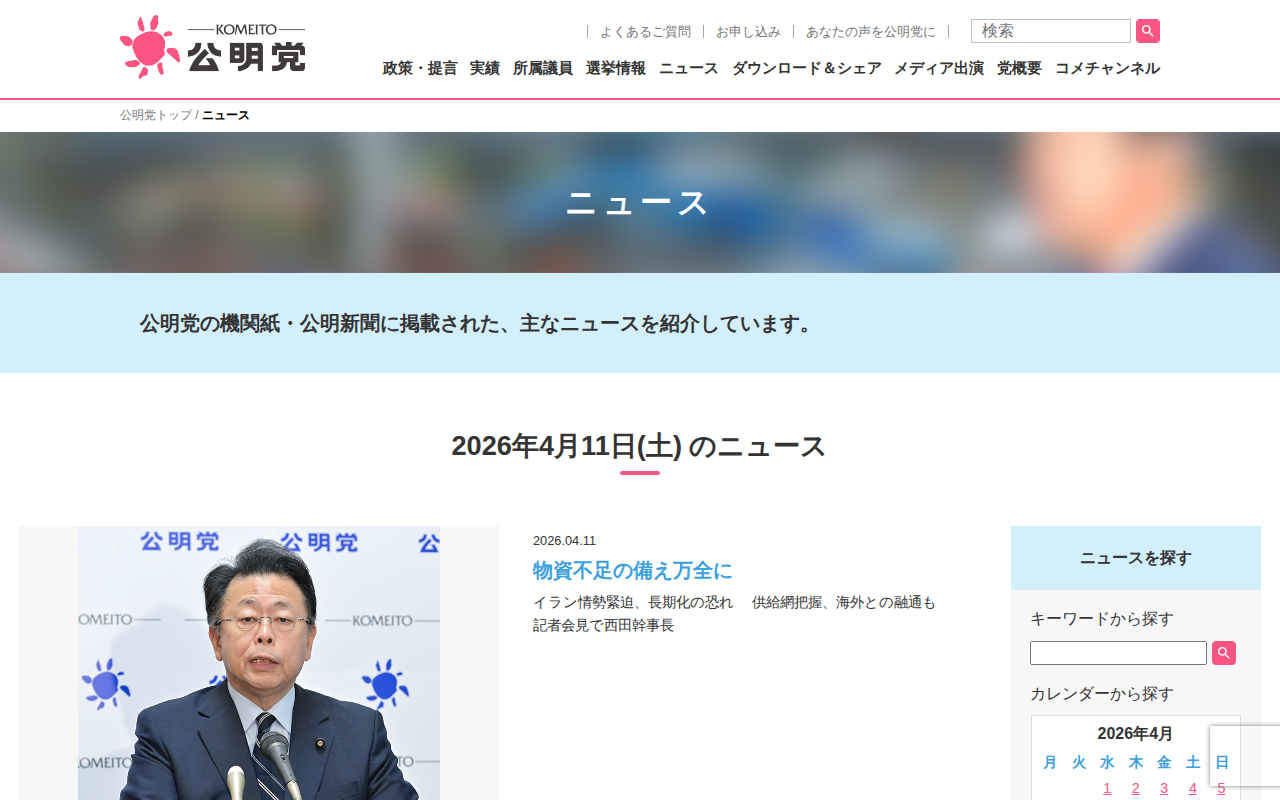
Task: Open the 政策・提言 menu
Action: 420,68
